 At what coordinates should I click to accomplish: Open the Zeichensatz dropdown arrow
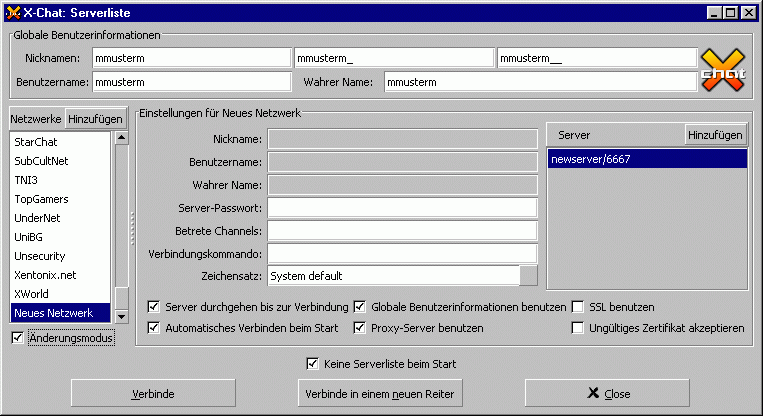tap(528, 276)
